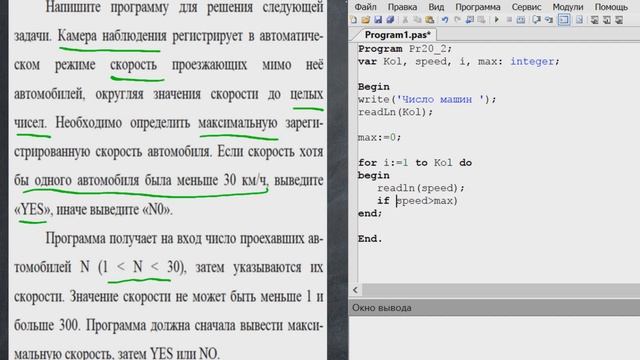Viewport: 640px width, 360px height.
Task: Open the Файл menu
Action: (x=365, y=7)
